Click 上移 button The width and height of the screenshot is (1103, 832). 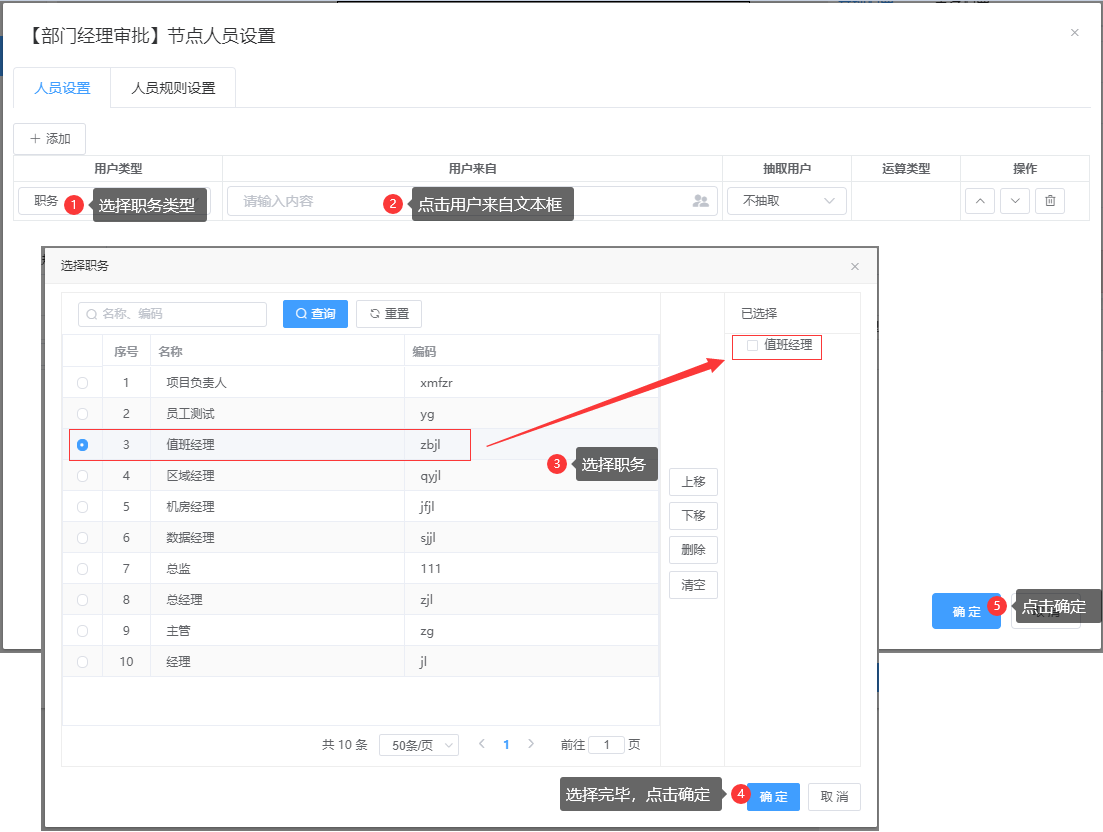pyautogui.click(x=693, y=482)
